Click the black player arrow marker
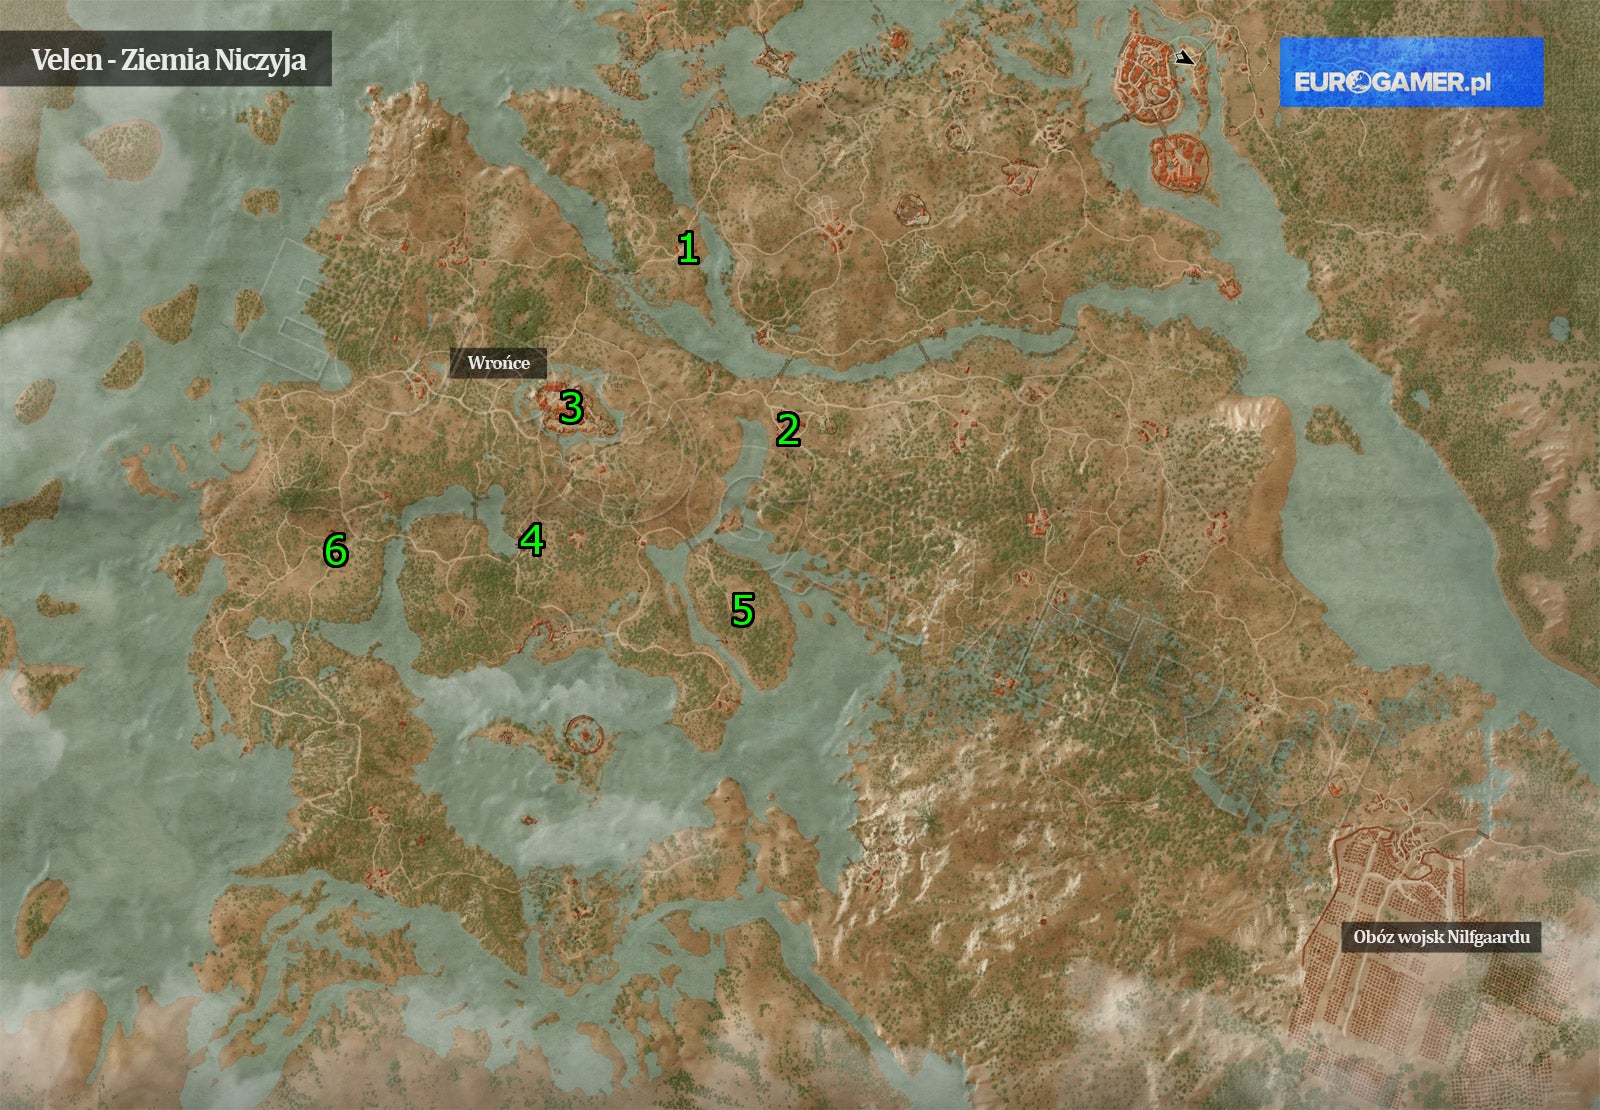This screenshot has height=1110, width=1600. coord(1186,58)
